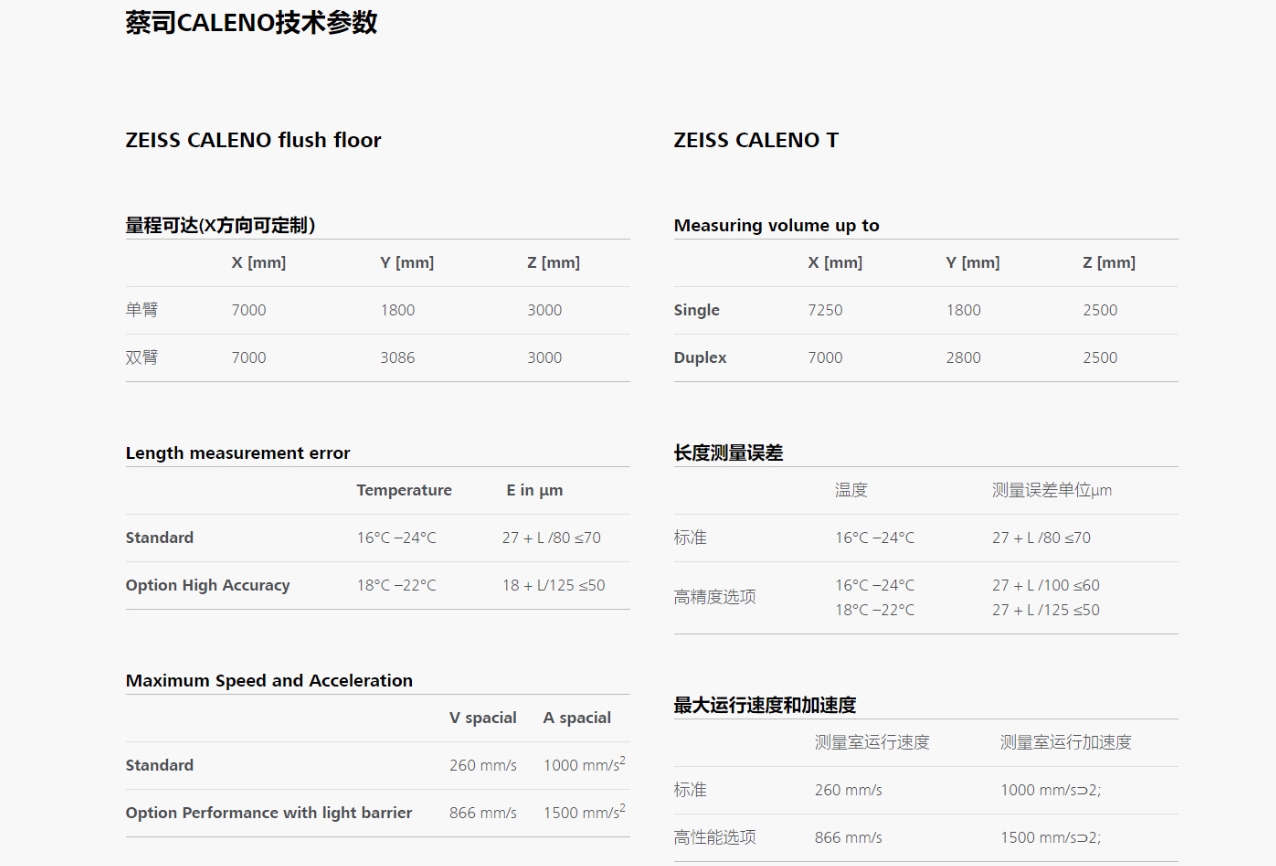This screenshot has width=1276, height=866.
Task: Select the "27 + L /100 ≤60" value
Action: 1046,586
